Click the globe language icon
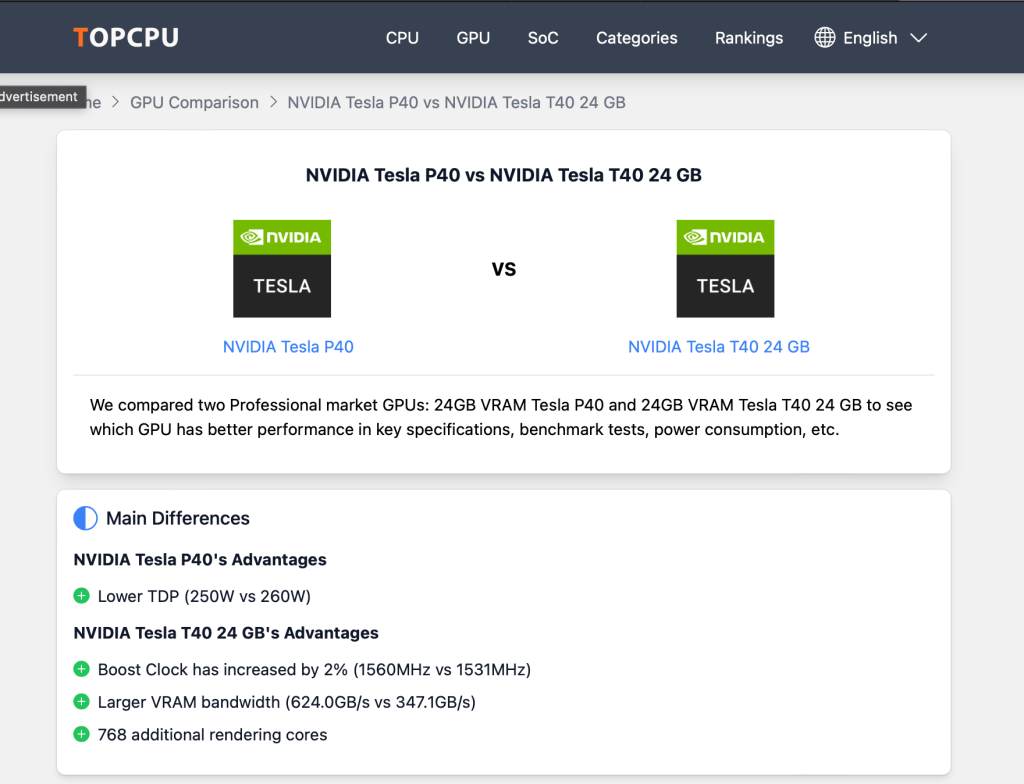Viewport: 1024px width, 784px height. (825, 38)
